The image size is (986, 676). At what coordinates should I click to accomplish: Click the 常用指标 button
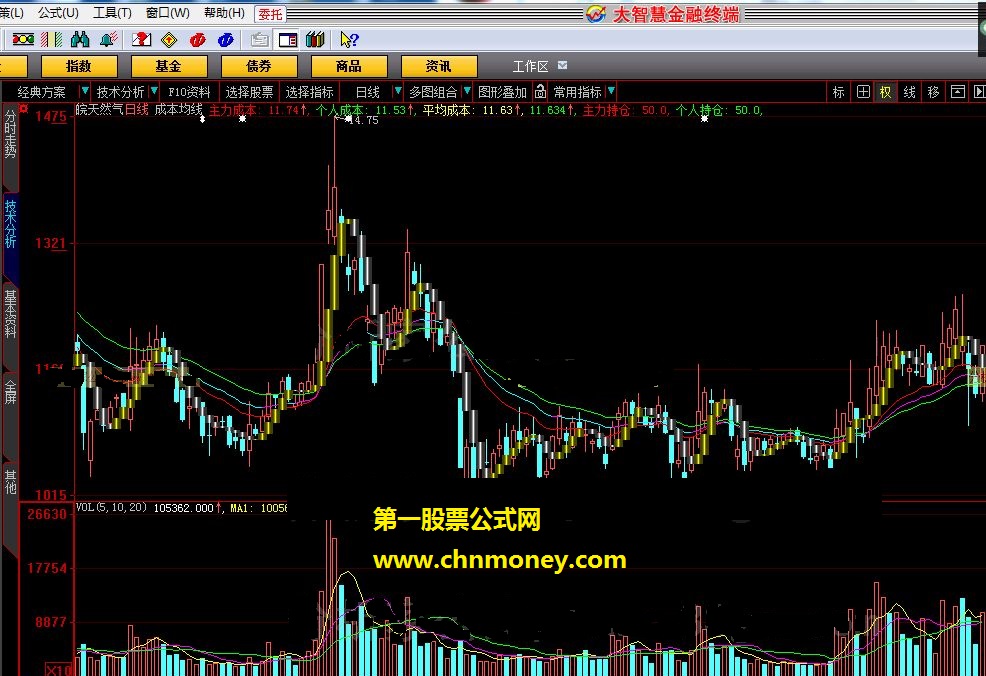click(577, 92)
